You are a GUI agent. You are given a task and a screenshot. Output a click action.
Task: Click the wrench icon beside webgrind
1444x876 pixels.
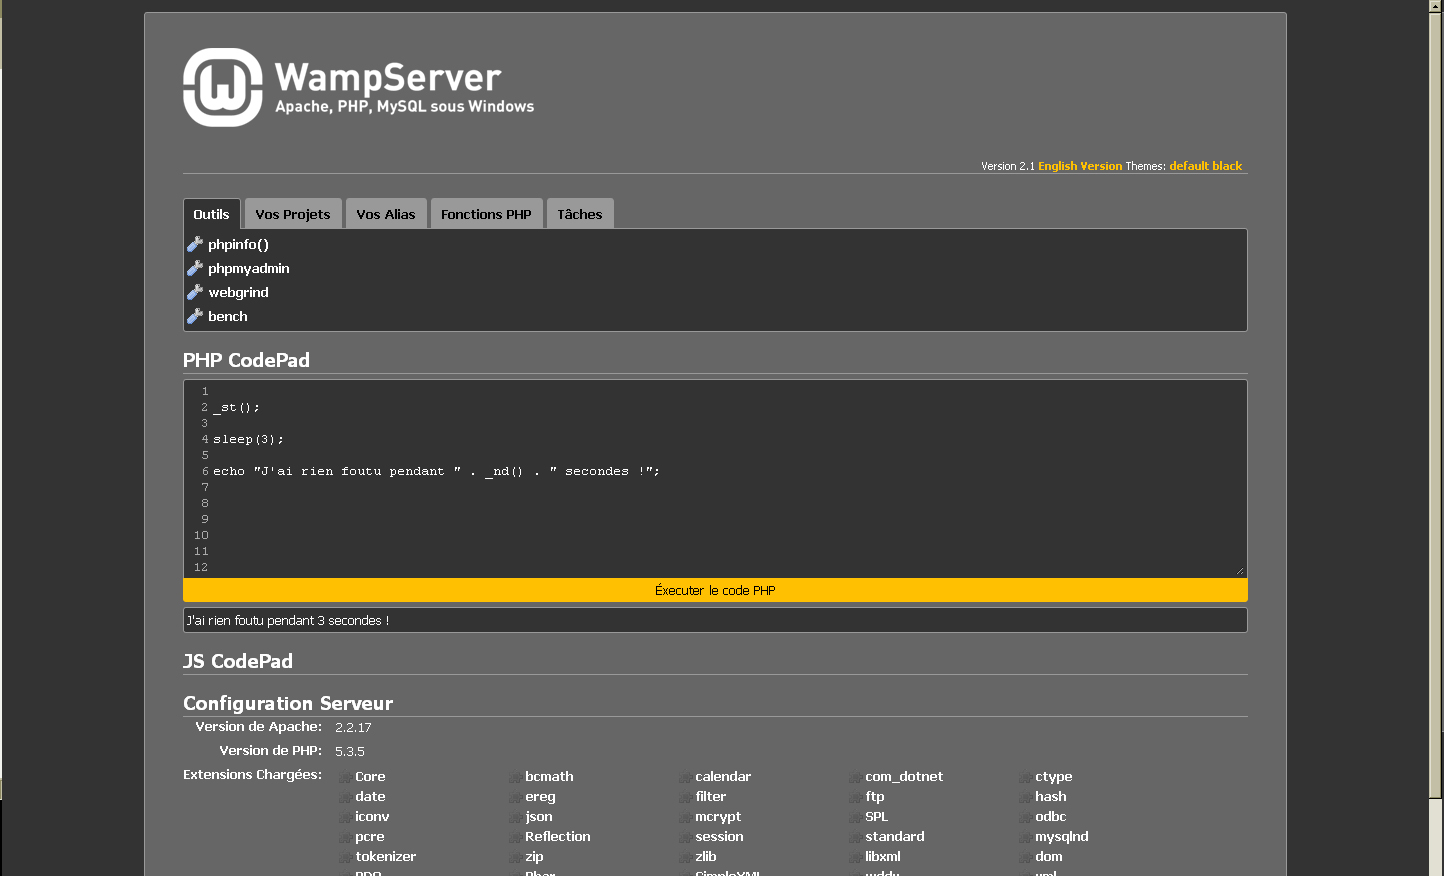[195, 292]
